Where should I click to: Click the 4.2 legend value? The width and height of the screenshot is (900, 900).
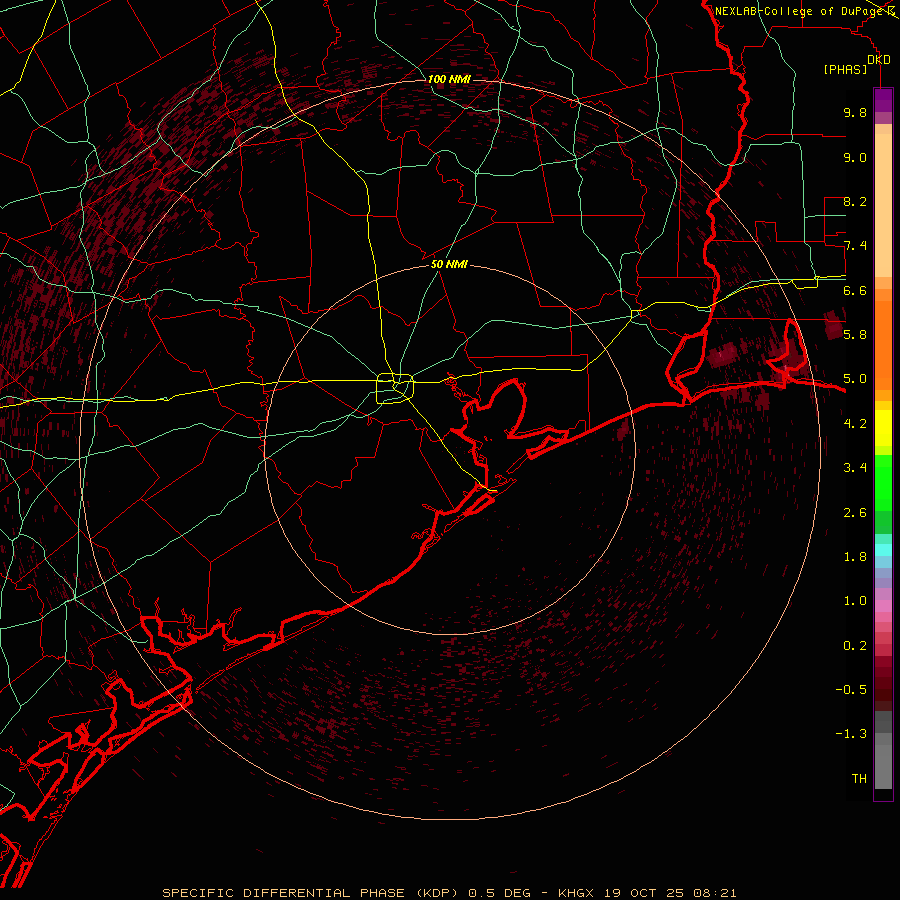(855, 424)
